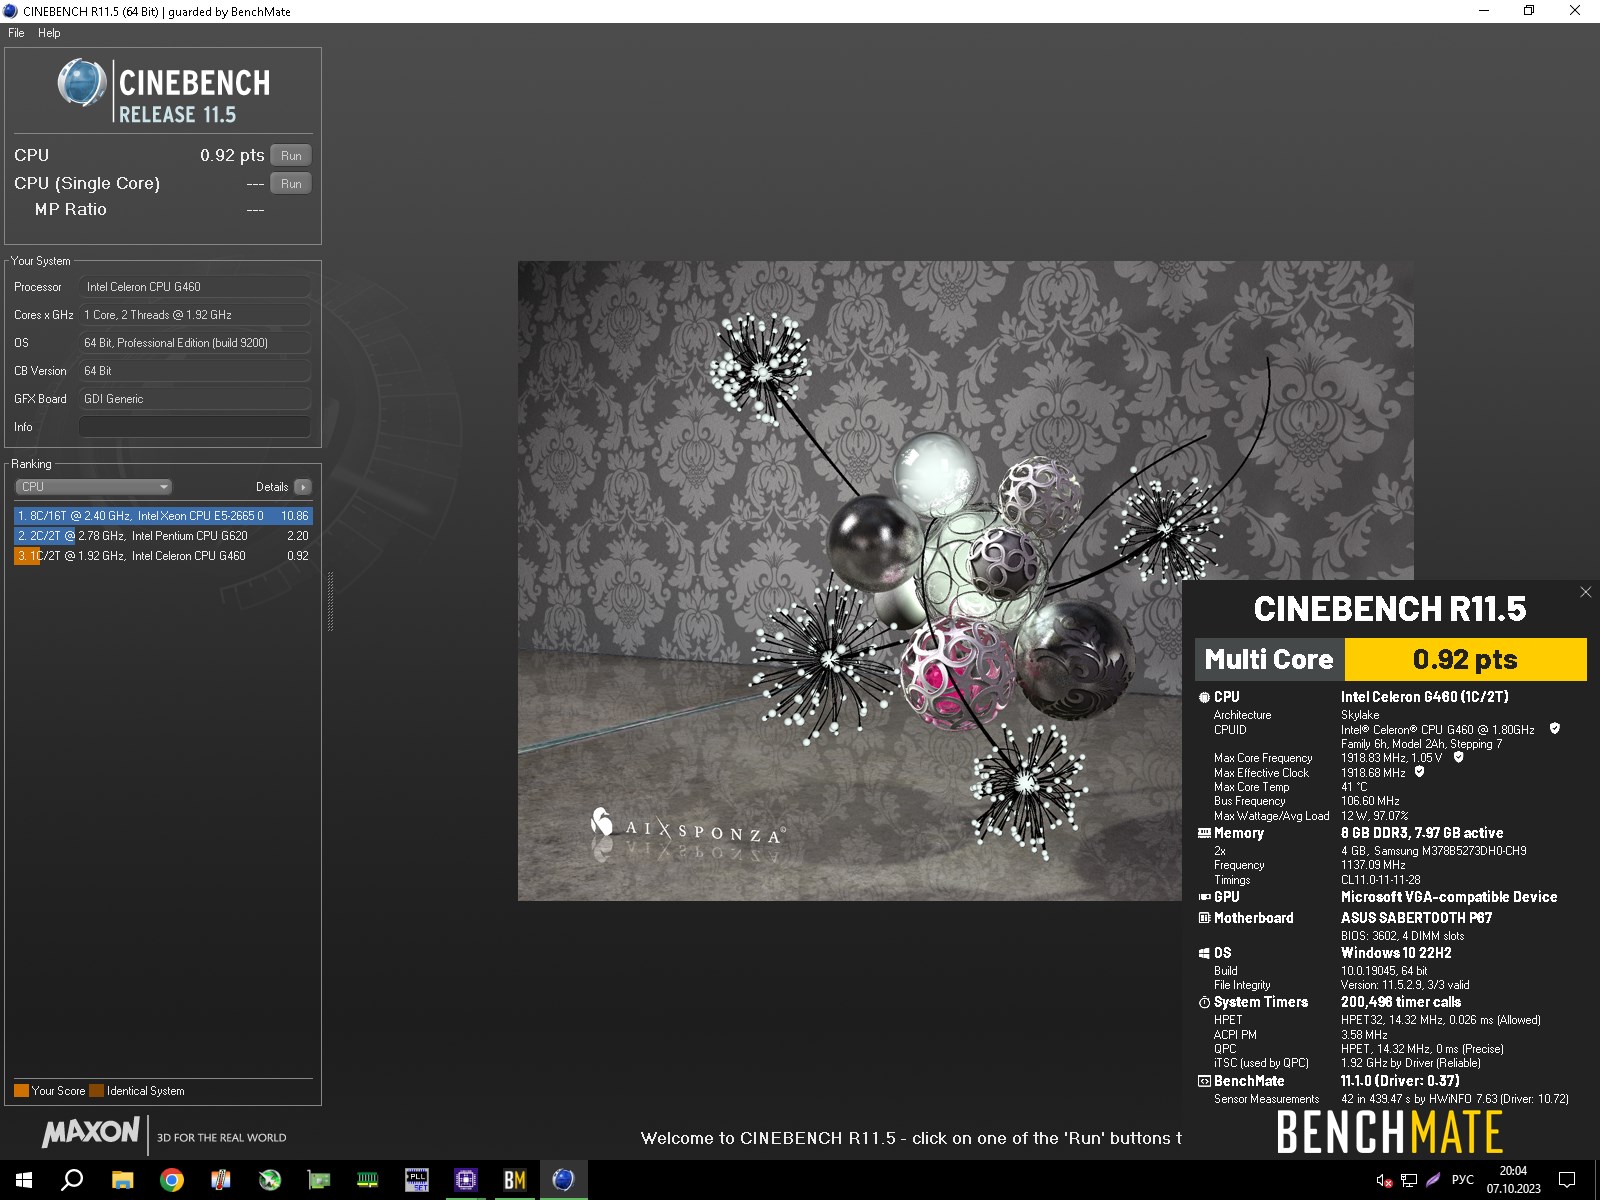Image resolution: width=1600 pixels, height=1200 pixels.
Task: Click the Info input field
Action: click(195, 427)
